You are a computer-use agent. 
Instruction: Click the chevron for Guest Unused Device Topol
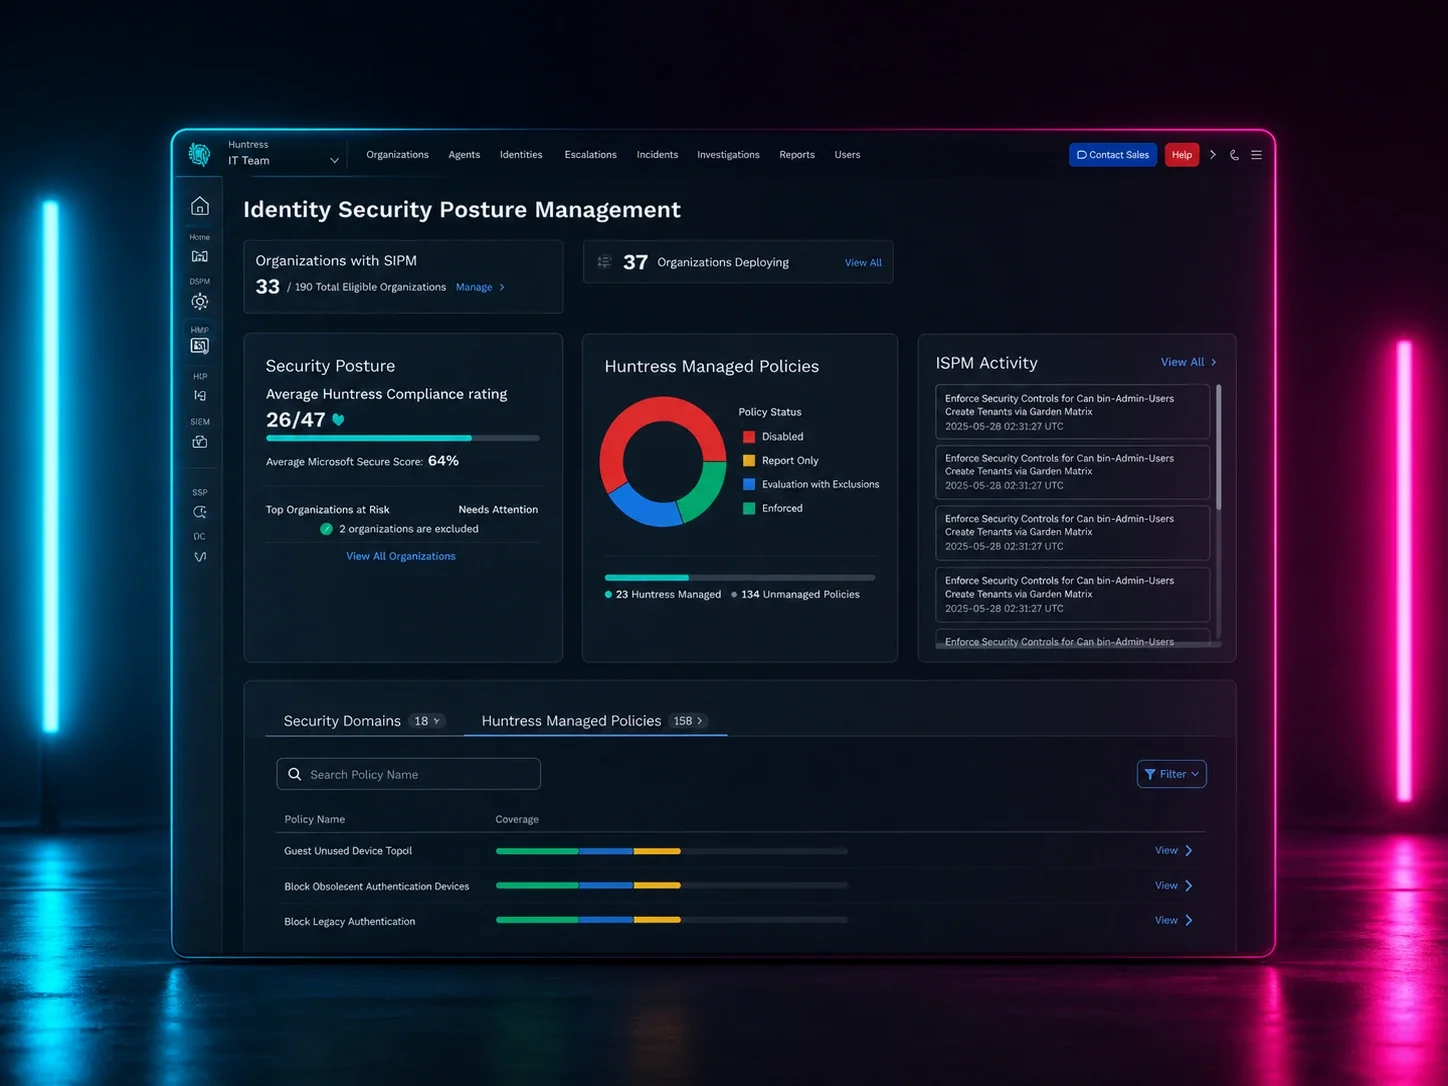[1189, 851]
